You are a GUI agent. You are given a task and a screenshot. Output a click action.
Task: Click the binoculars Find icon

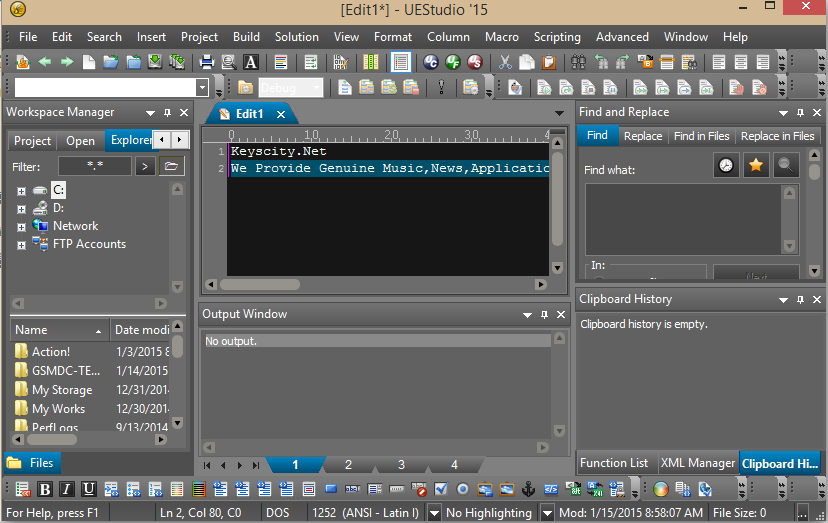click(x=579, y=62)
